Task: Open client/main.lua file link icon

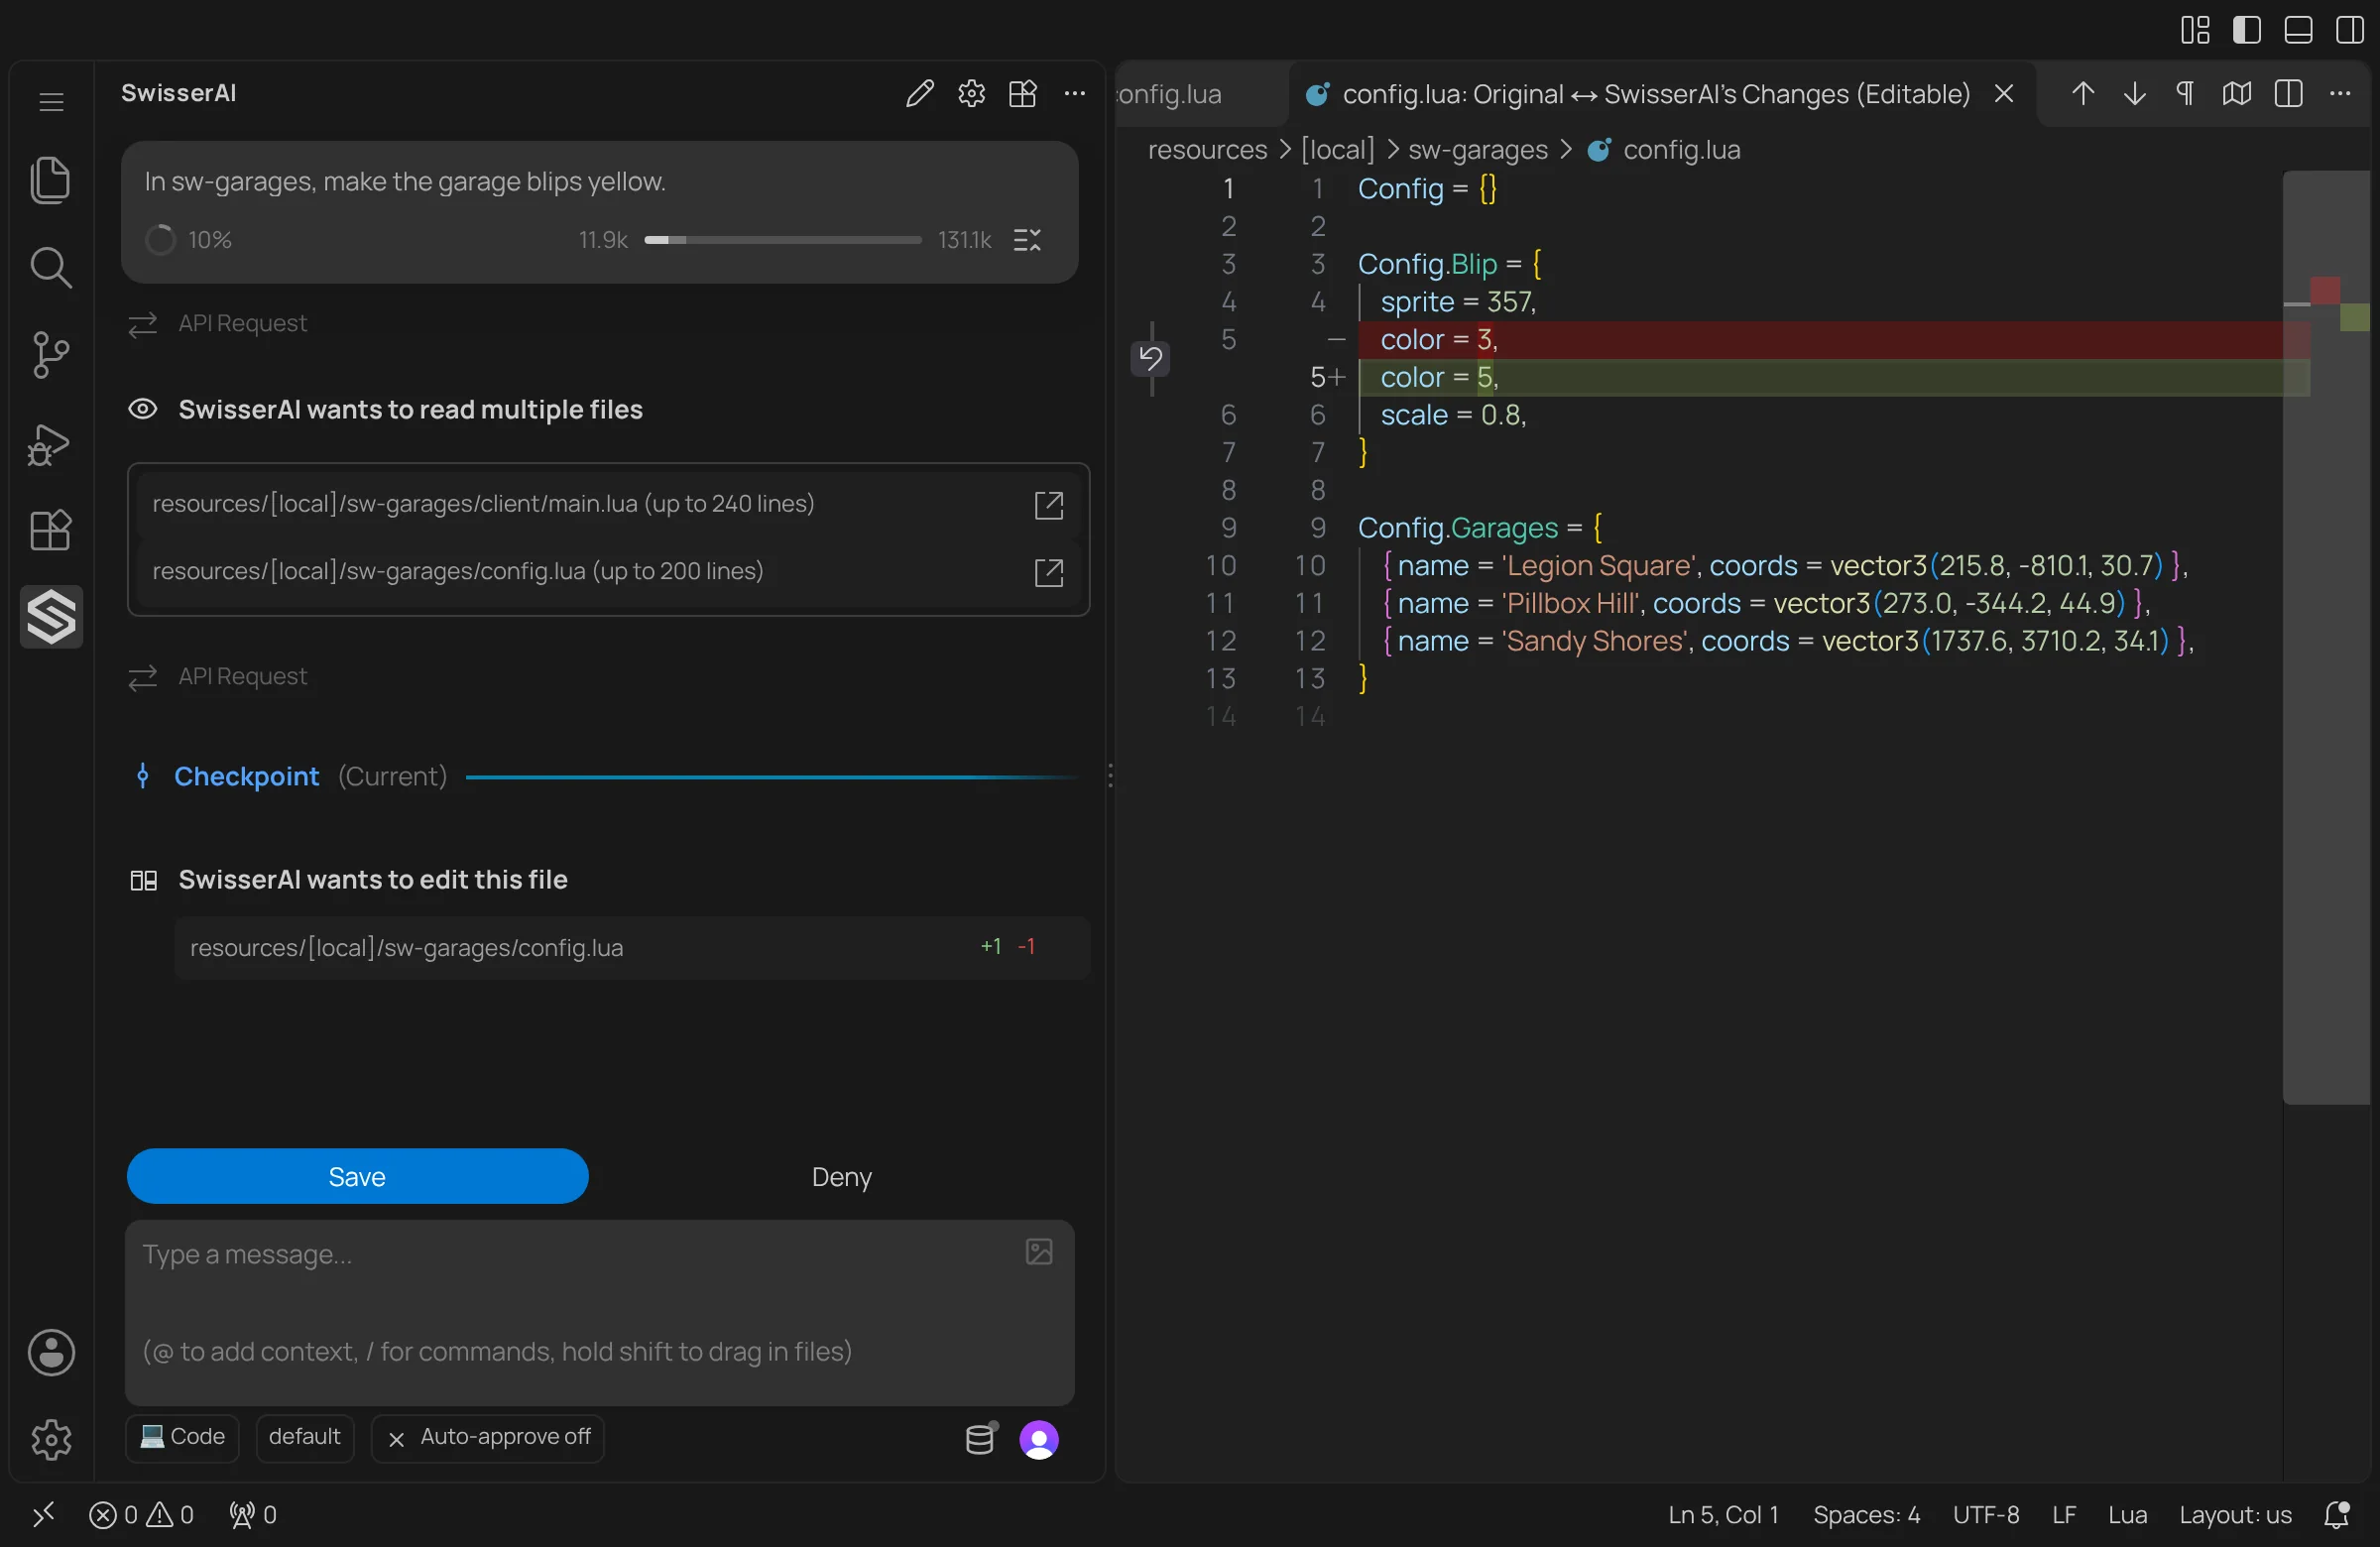Action: pyautogui.click(x=1049, y=505)
